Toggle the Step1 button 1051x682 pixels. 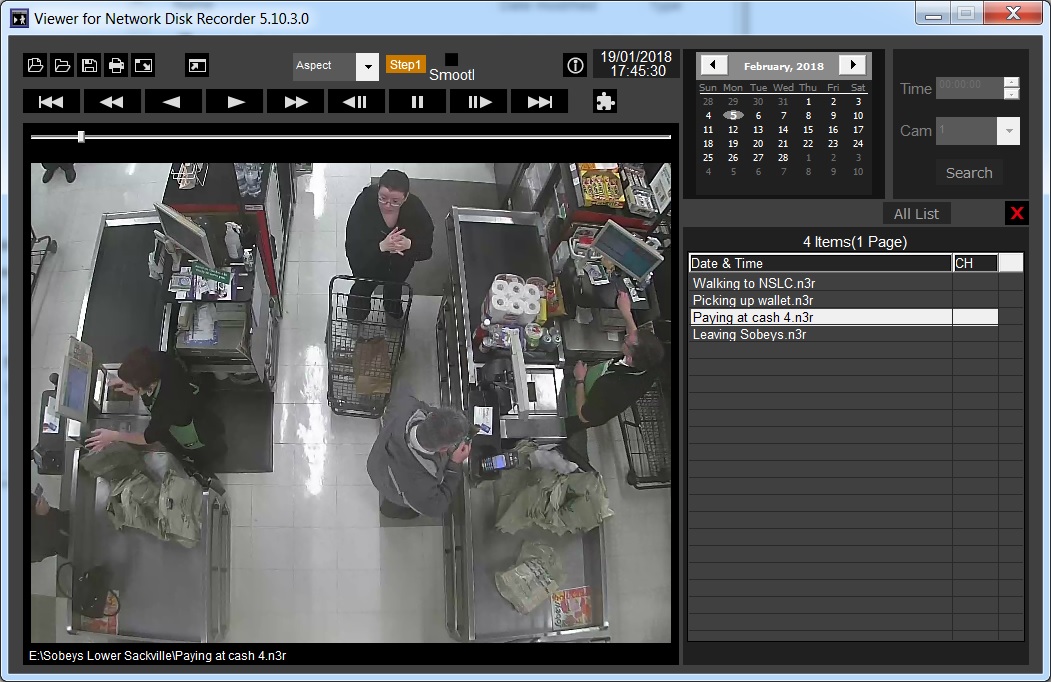(405, 65)
